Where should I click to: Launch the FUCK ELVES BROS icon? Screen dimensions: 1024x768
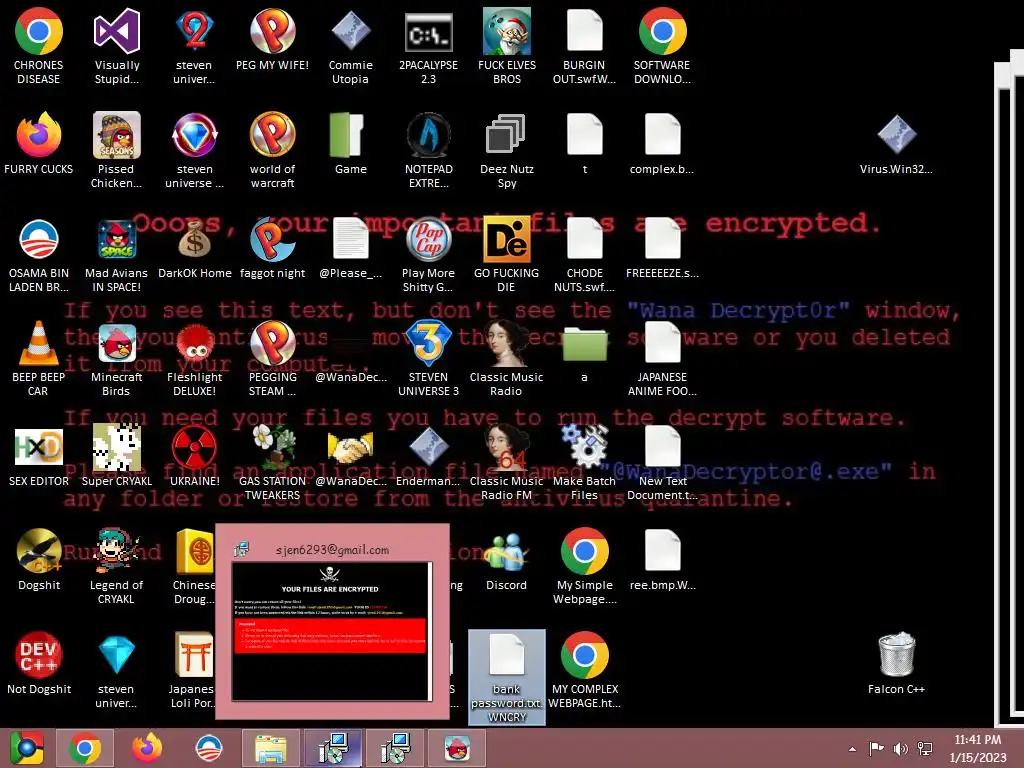point(506,31)
